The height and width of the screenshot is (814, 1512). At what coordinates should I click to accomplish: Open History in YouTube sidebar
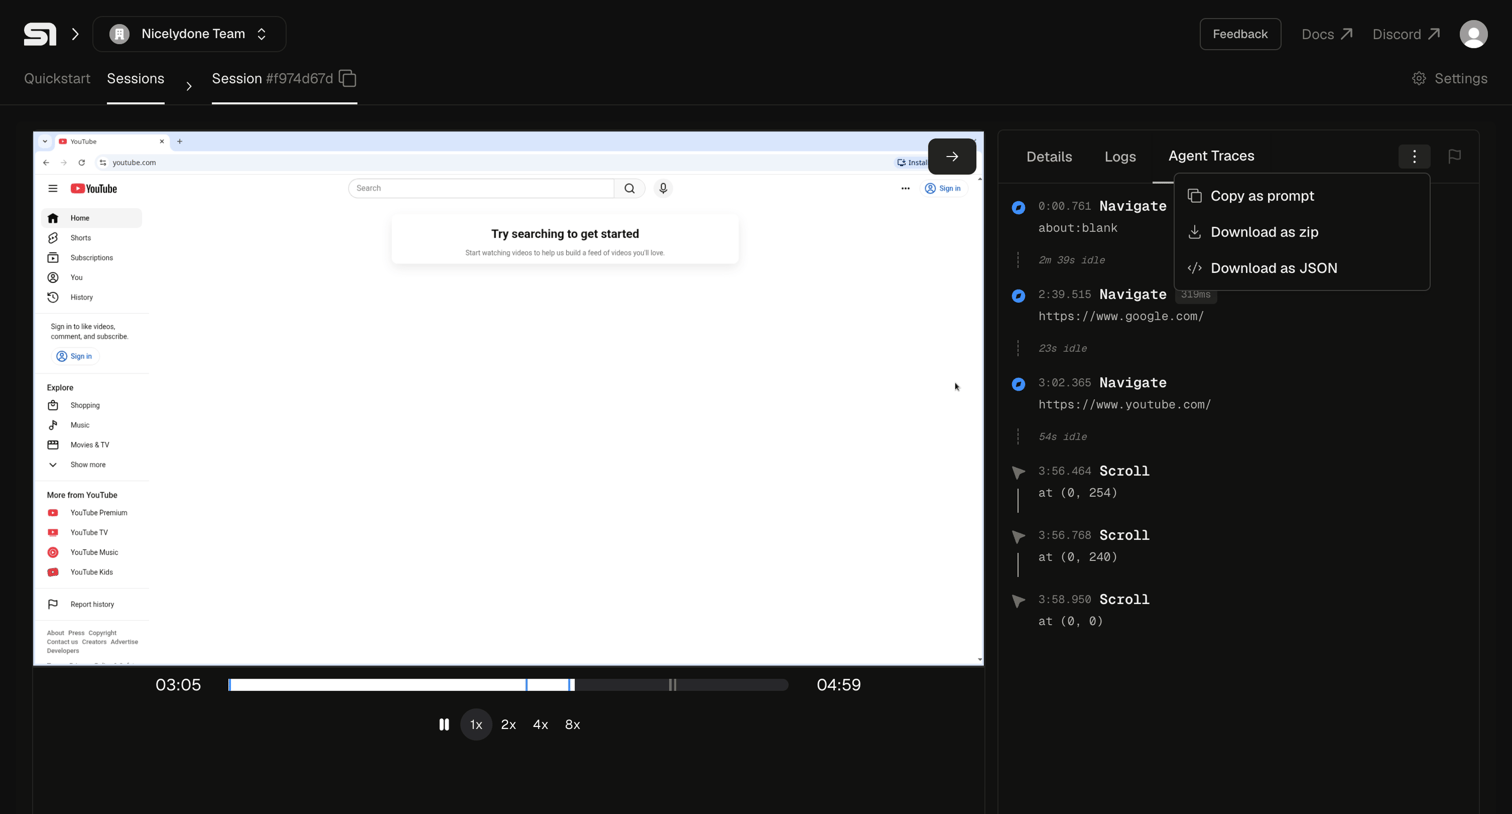92,297
